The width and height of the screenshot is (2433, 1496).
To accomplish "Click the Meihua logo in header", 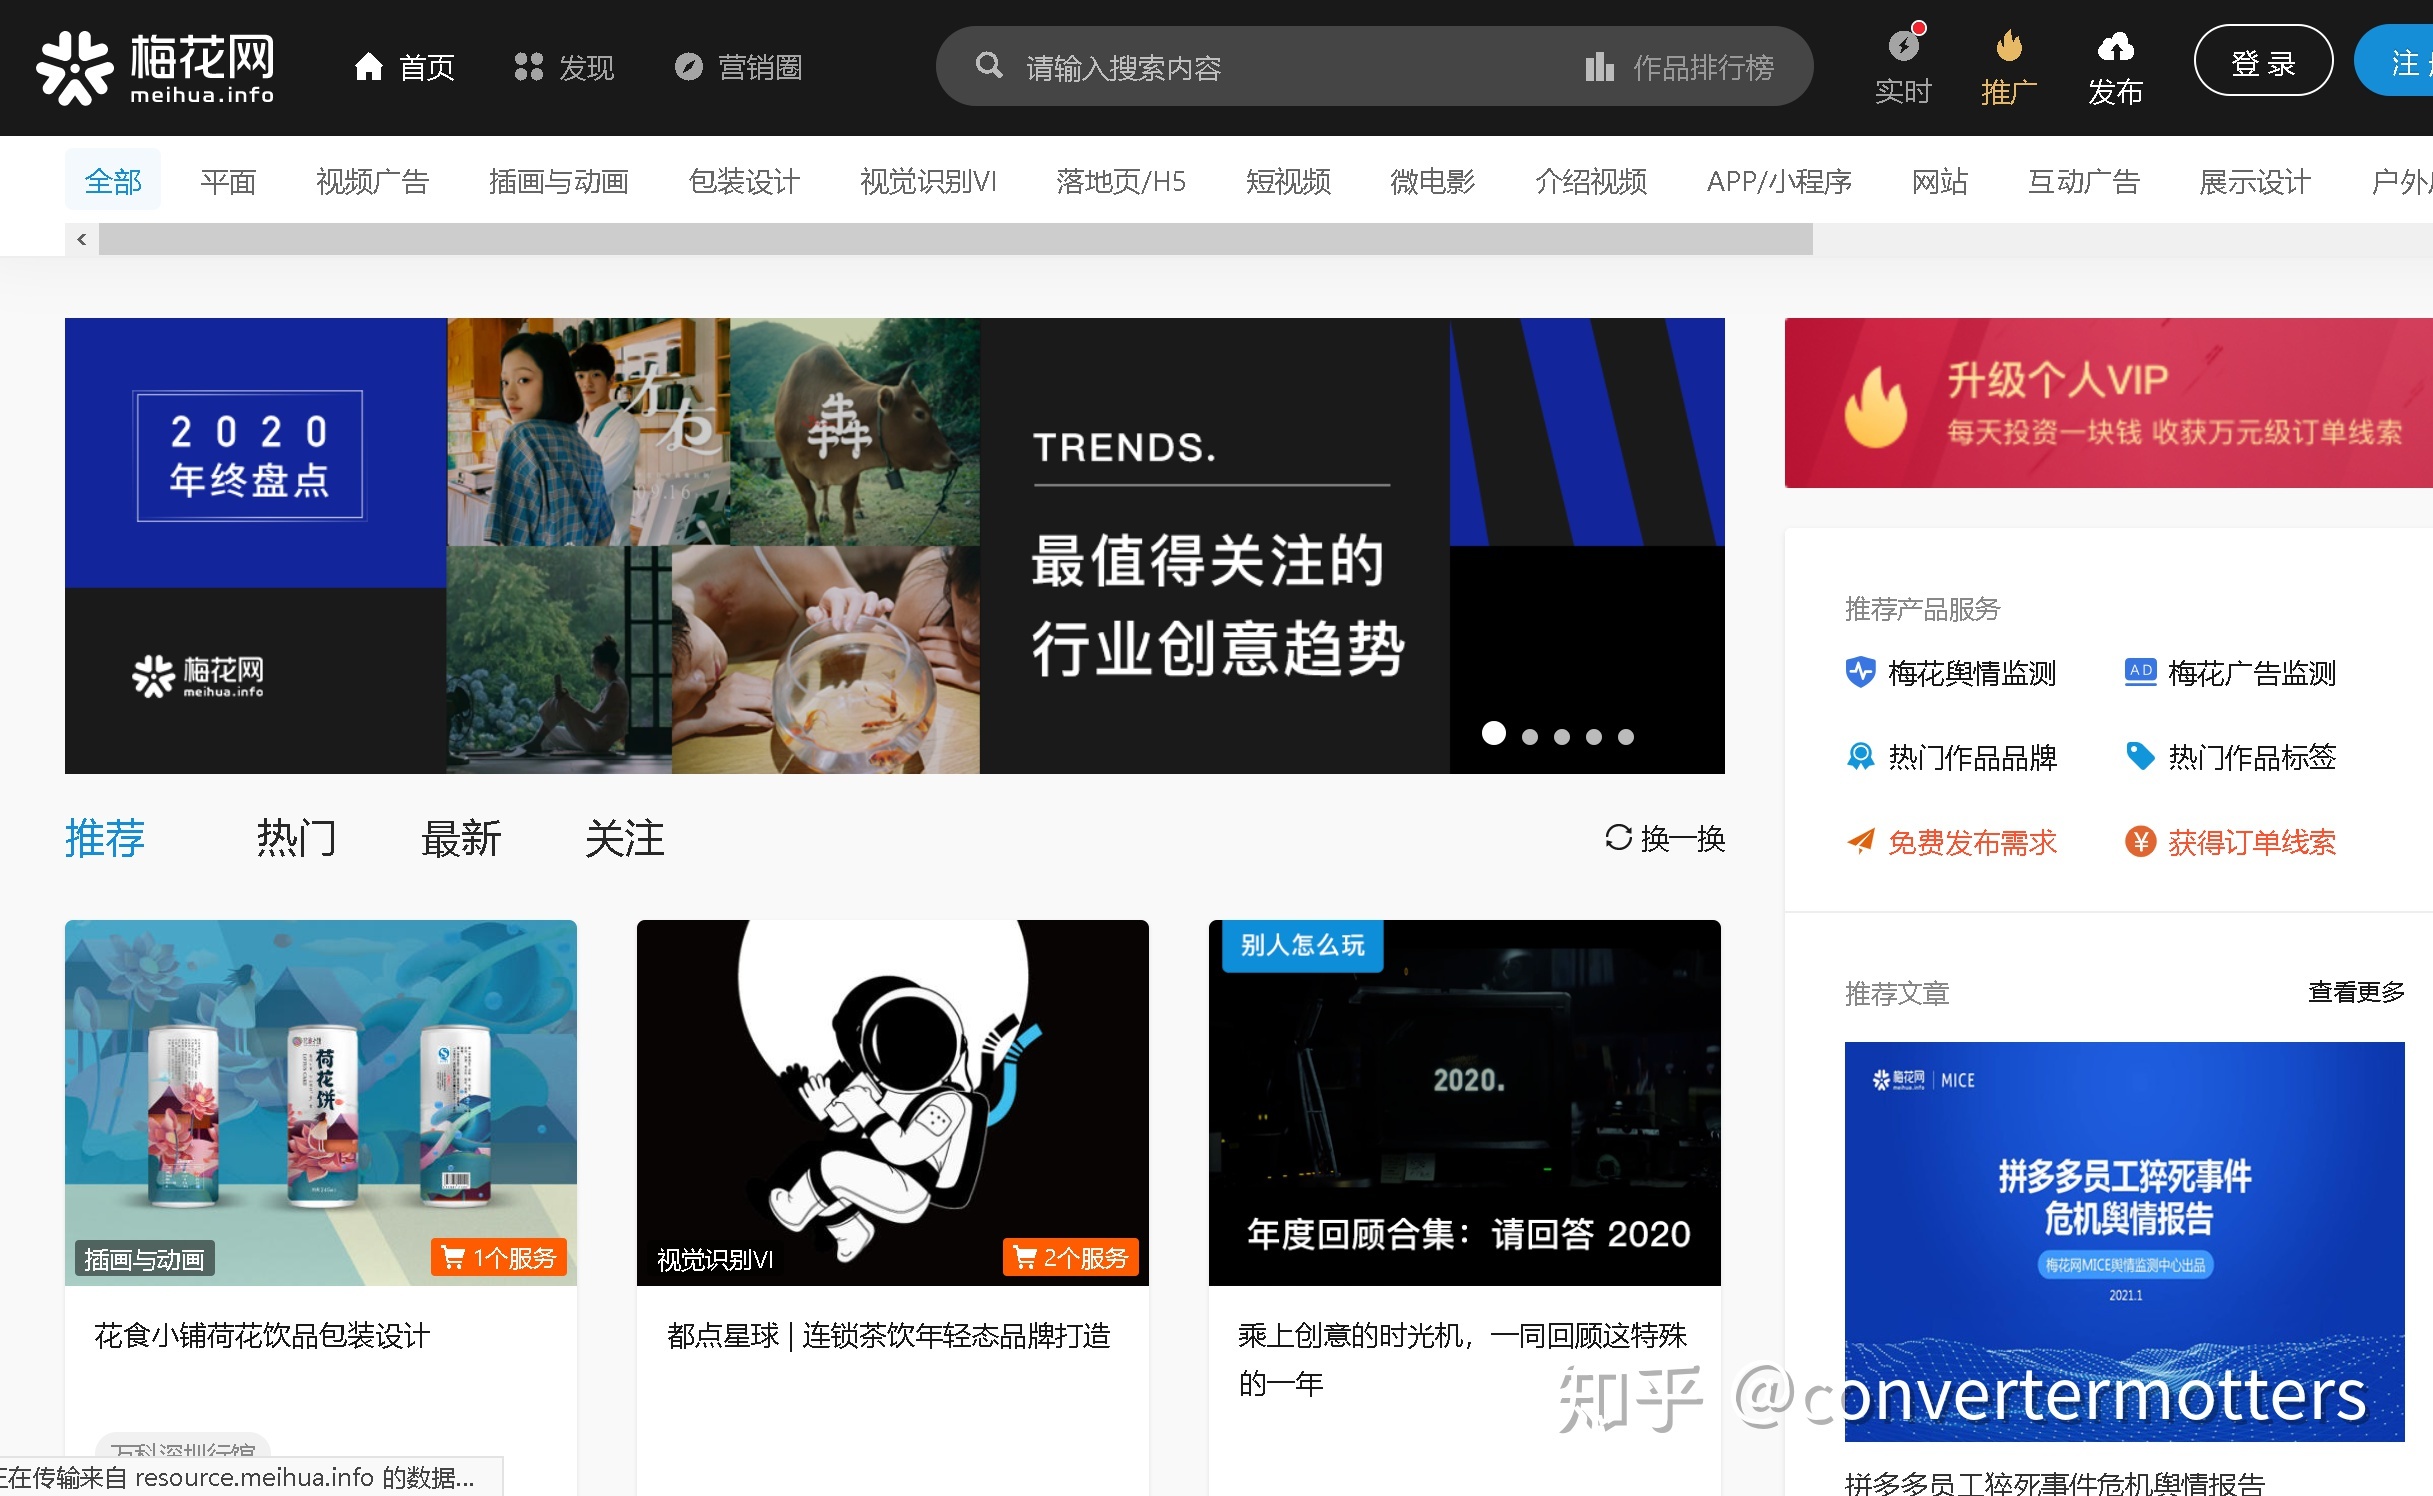I will coord(155,67).
